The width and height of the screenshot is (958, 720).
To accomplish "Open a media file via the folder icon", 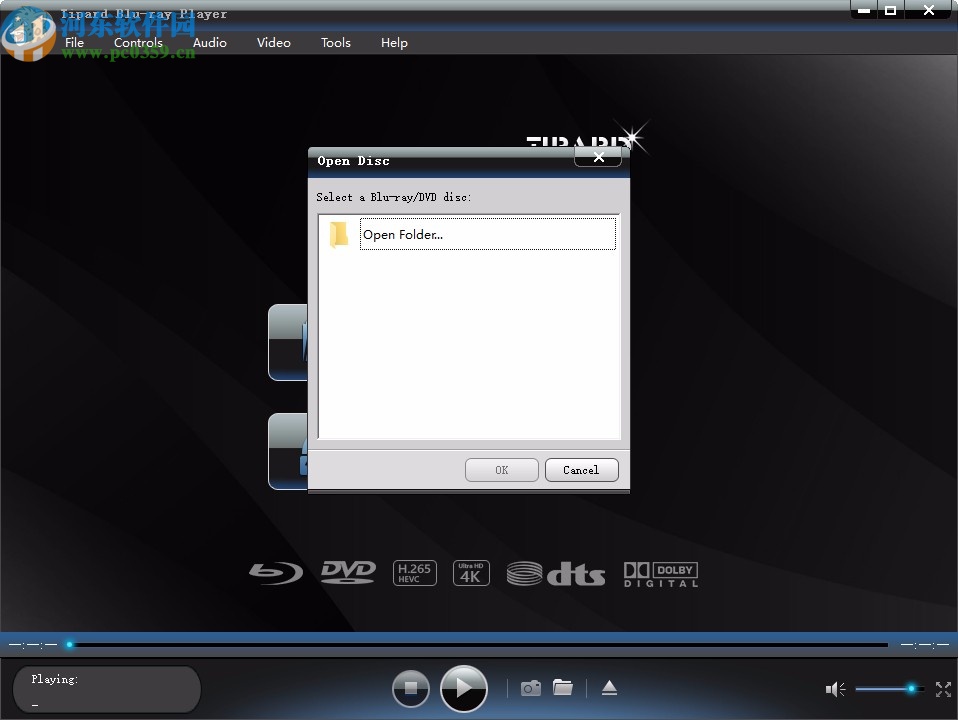I will coord(563,688).
